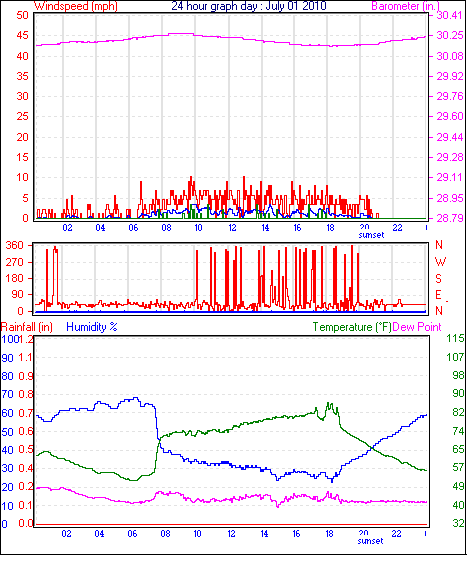Click the 5 mph windspeed axis label

point(25,198)
